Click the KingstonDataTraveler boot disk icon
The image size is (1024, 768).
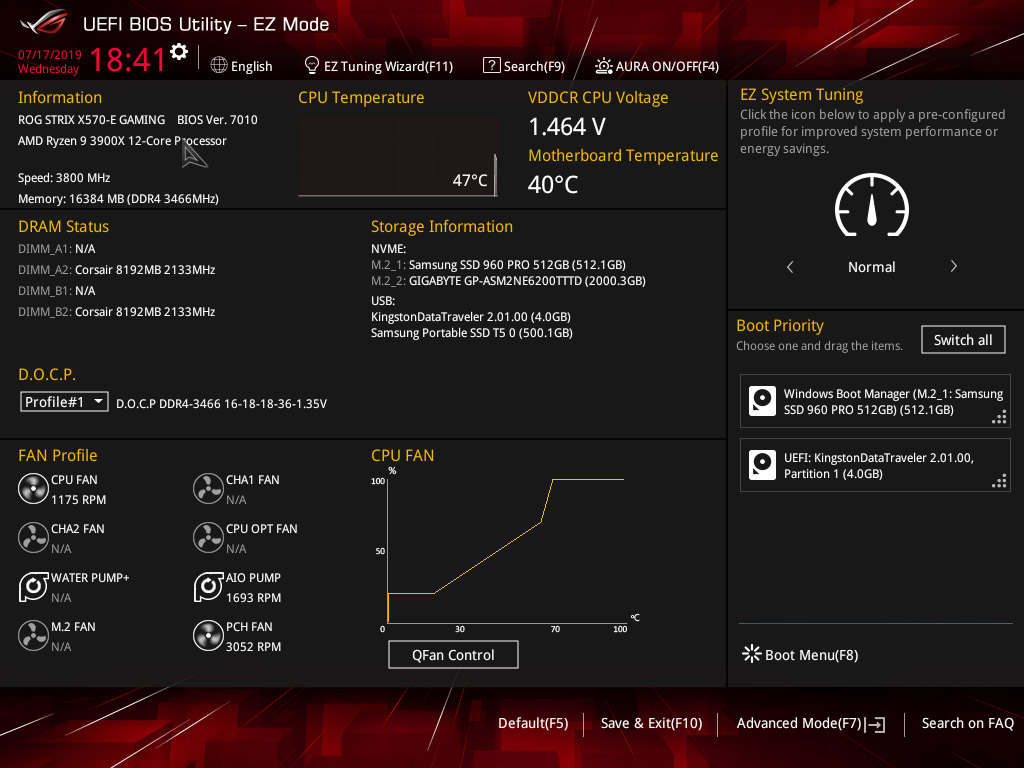click(762, 465)
